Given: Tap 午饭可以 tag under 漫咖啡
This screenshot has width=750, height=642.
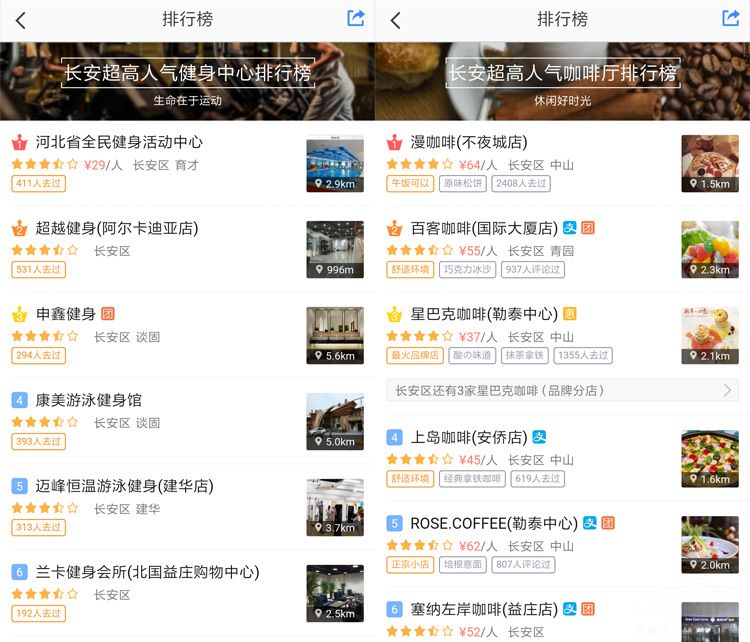Looking at the screenshot, I should [410, 183].
